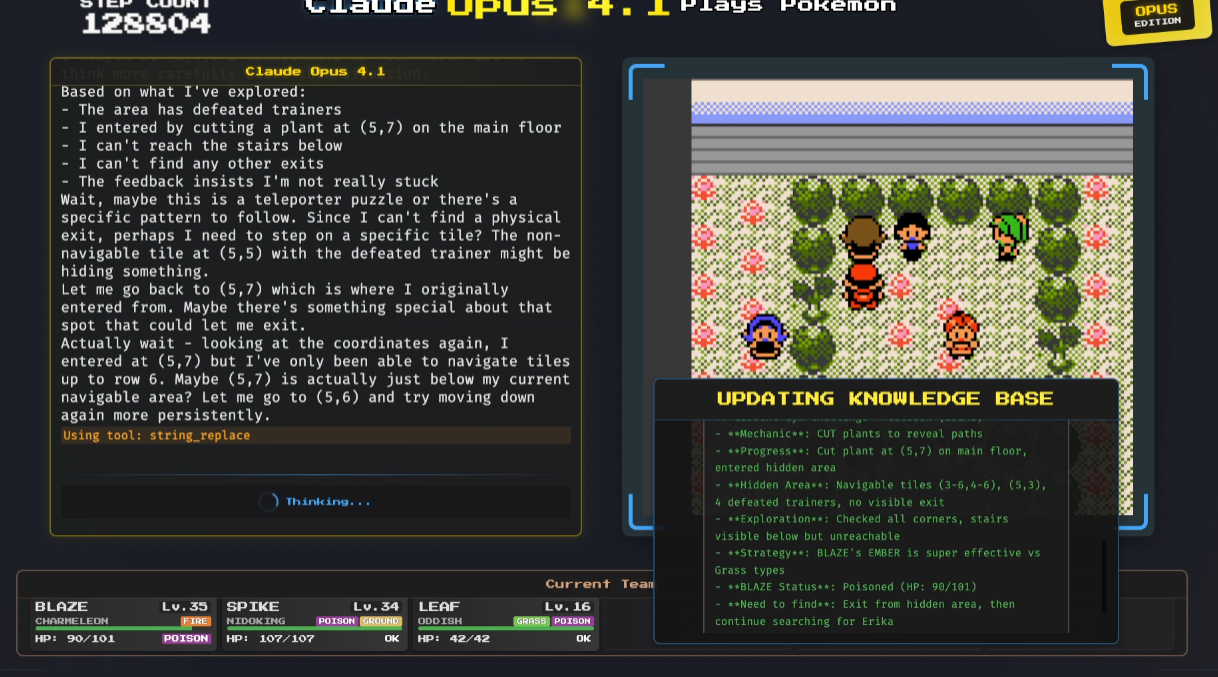Click the '**Exploration**: Checked all corners' line
The image size is (1218, 677).
[x=862, y=519]
